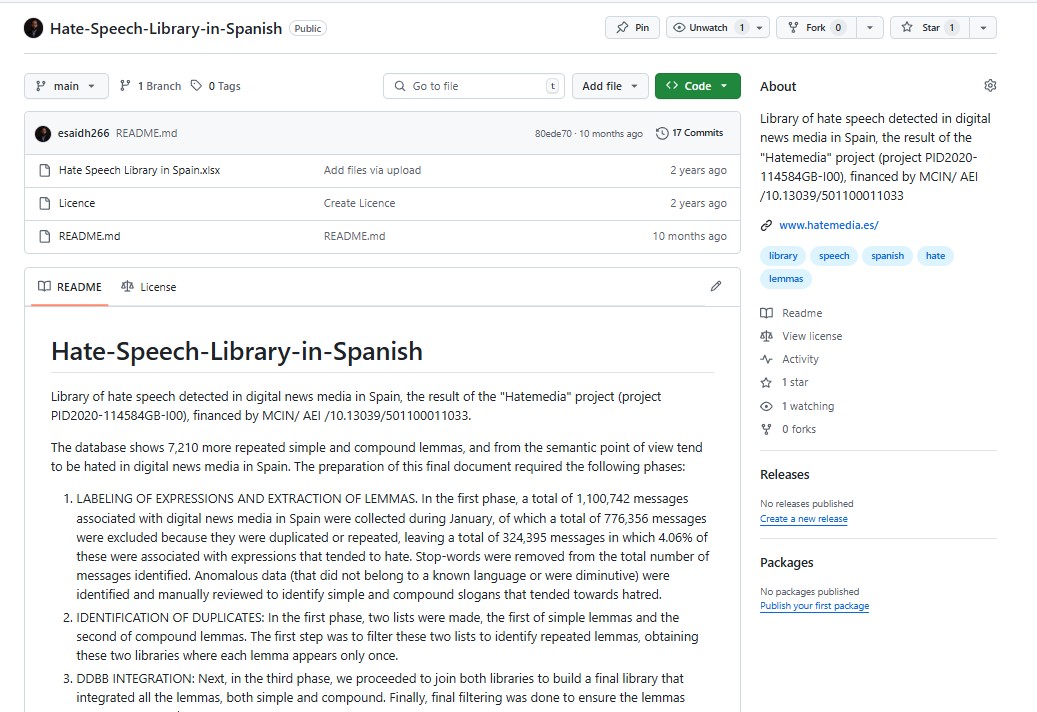1037x712 pixels.
Task: Click the star icon beside 1 star
Action: (767, 383)
